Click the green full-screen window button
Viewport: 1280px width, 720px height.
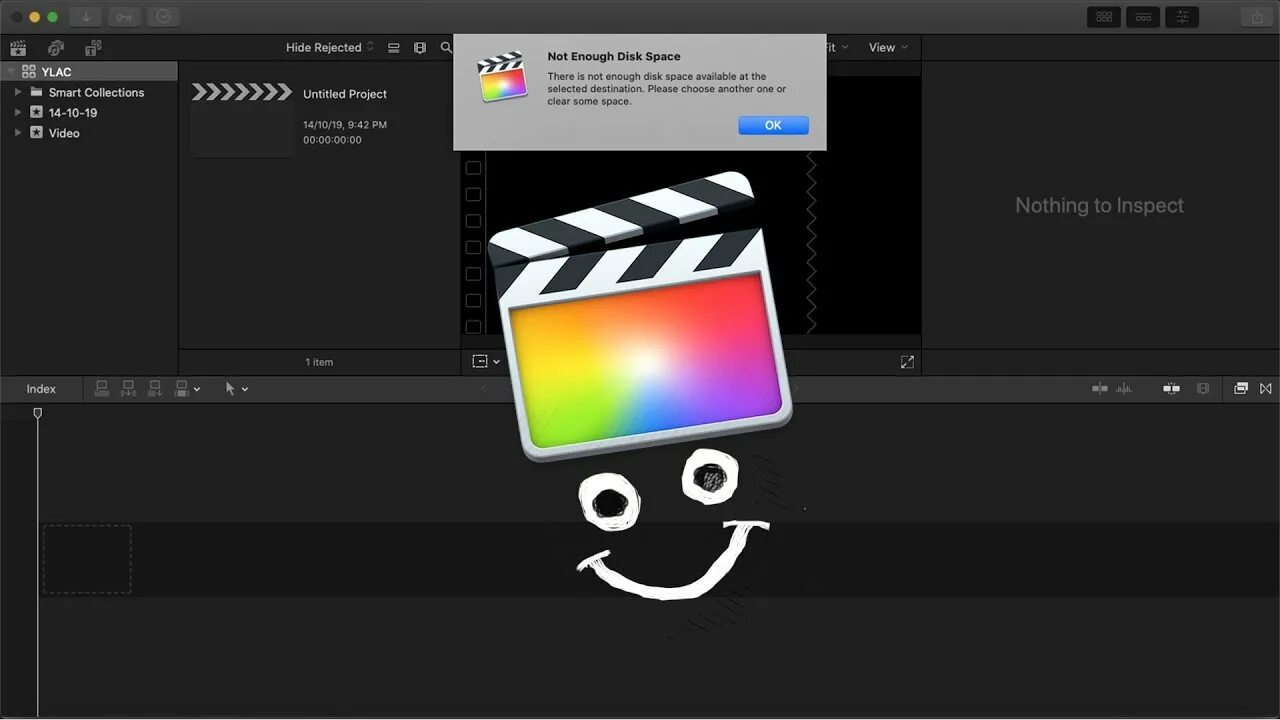(x=52, y=17)
